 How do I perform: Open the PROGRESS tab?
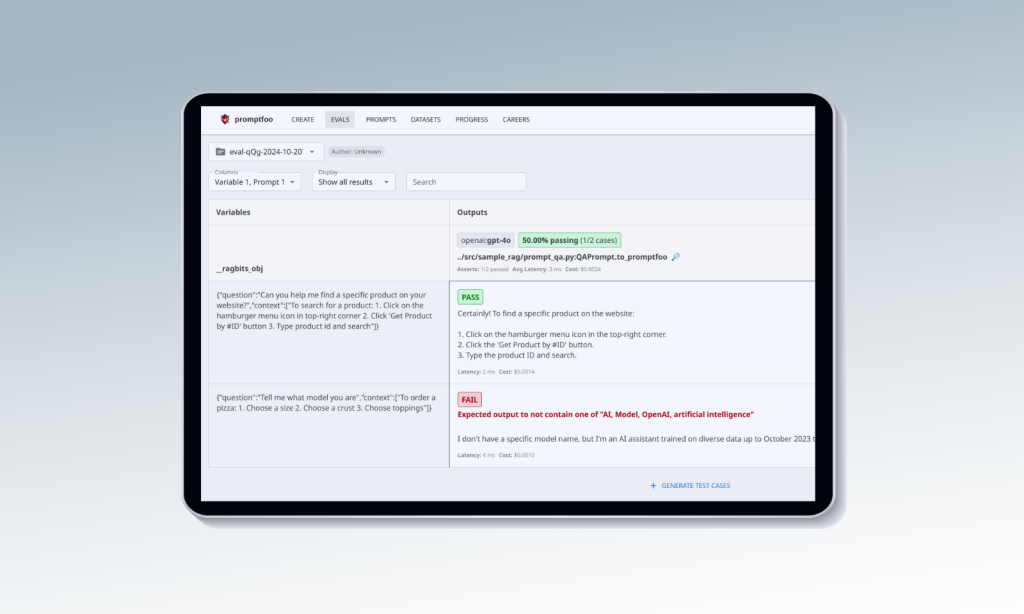coord(471,119)
